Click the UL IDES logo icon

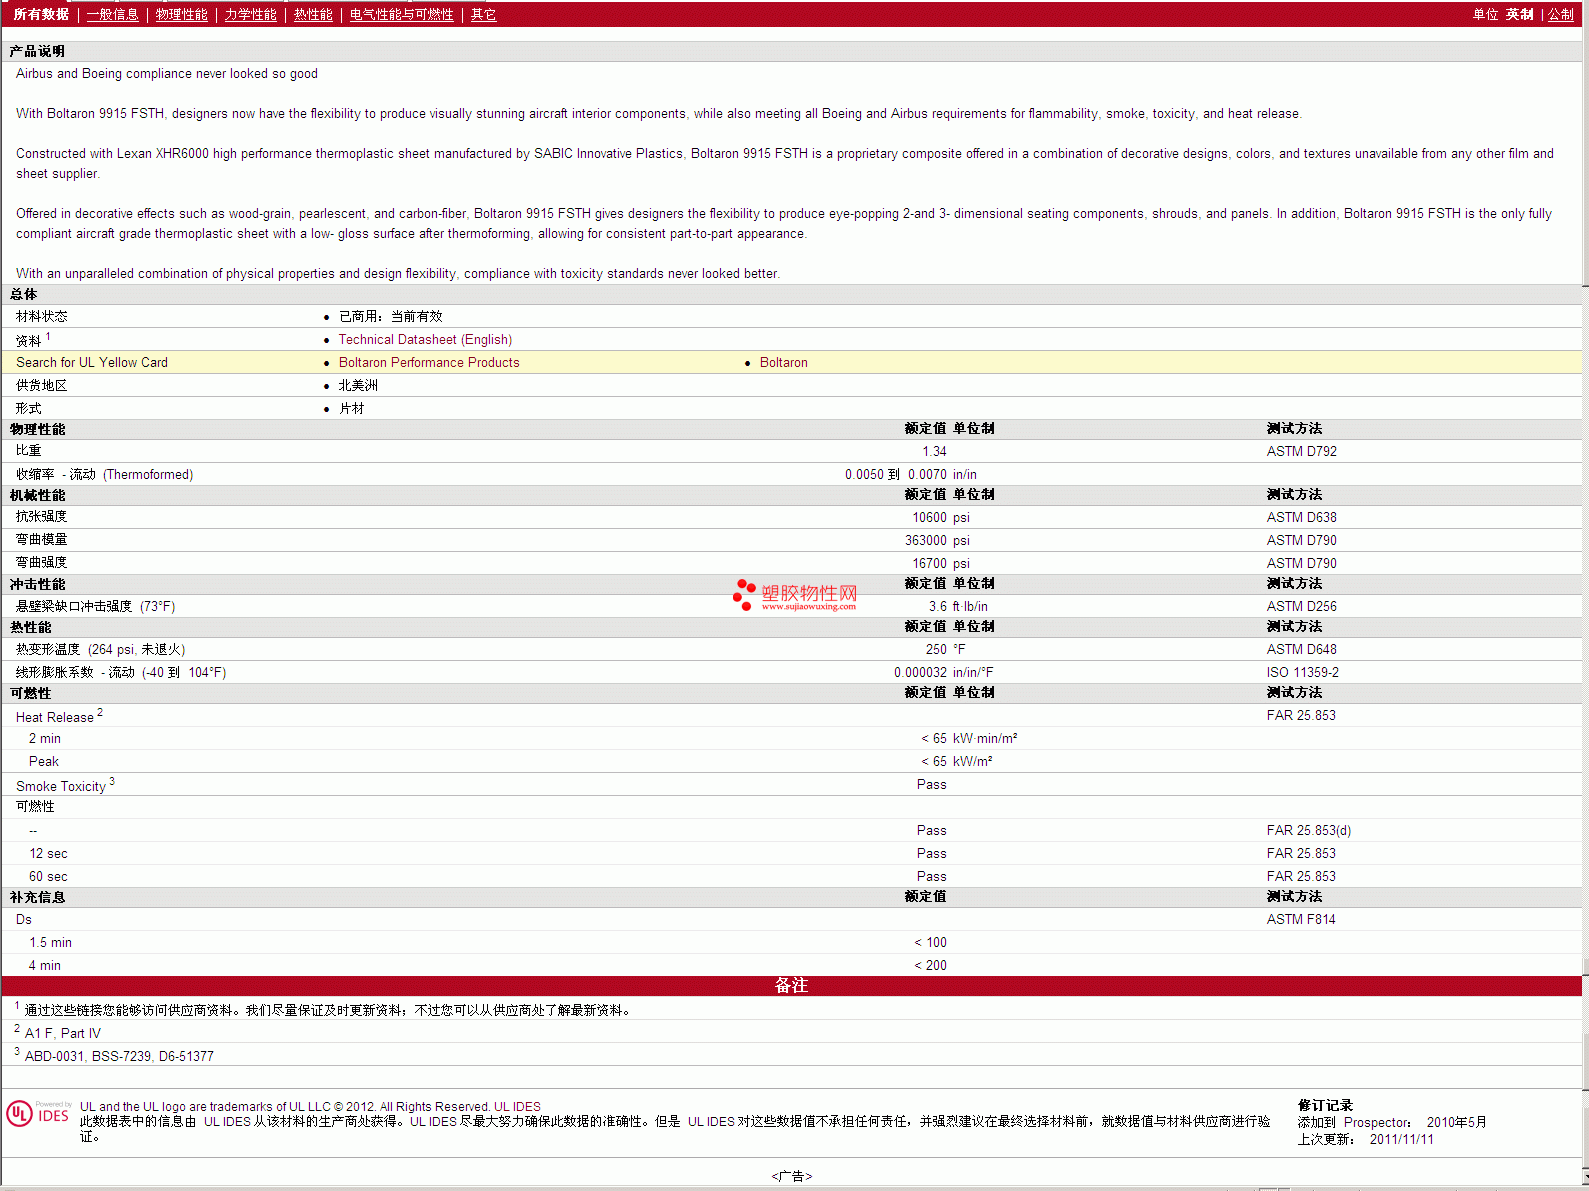tap(38, 1114)
